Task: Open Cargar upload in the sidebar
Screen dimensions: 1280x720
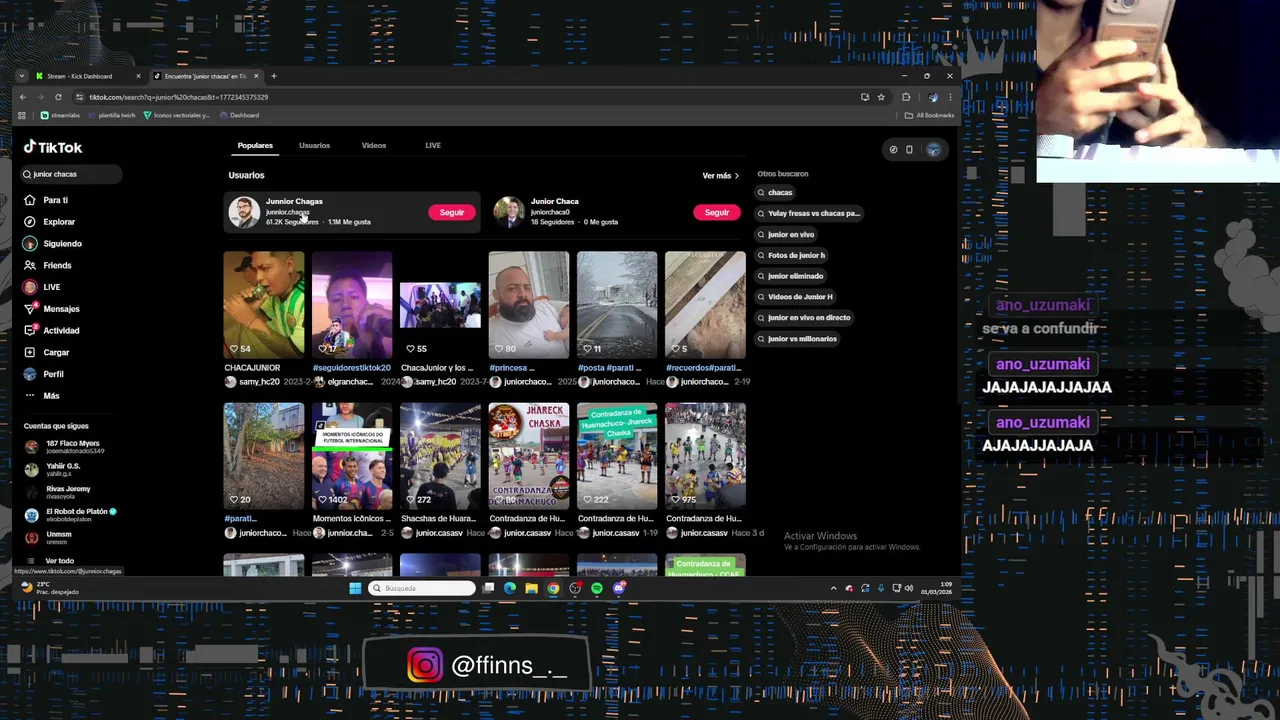Action: tap(47, 353)
